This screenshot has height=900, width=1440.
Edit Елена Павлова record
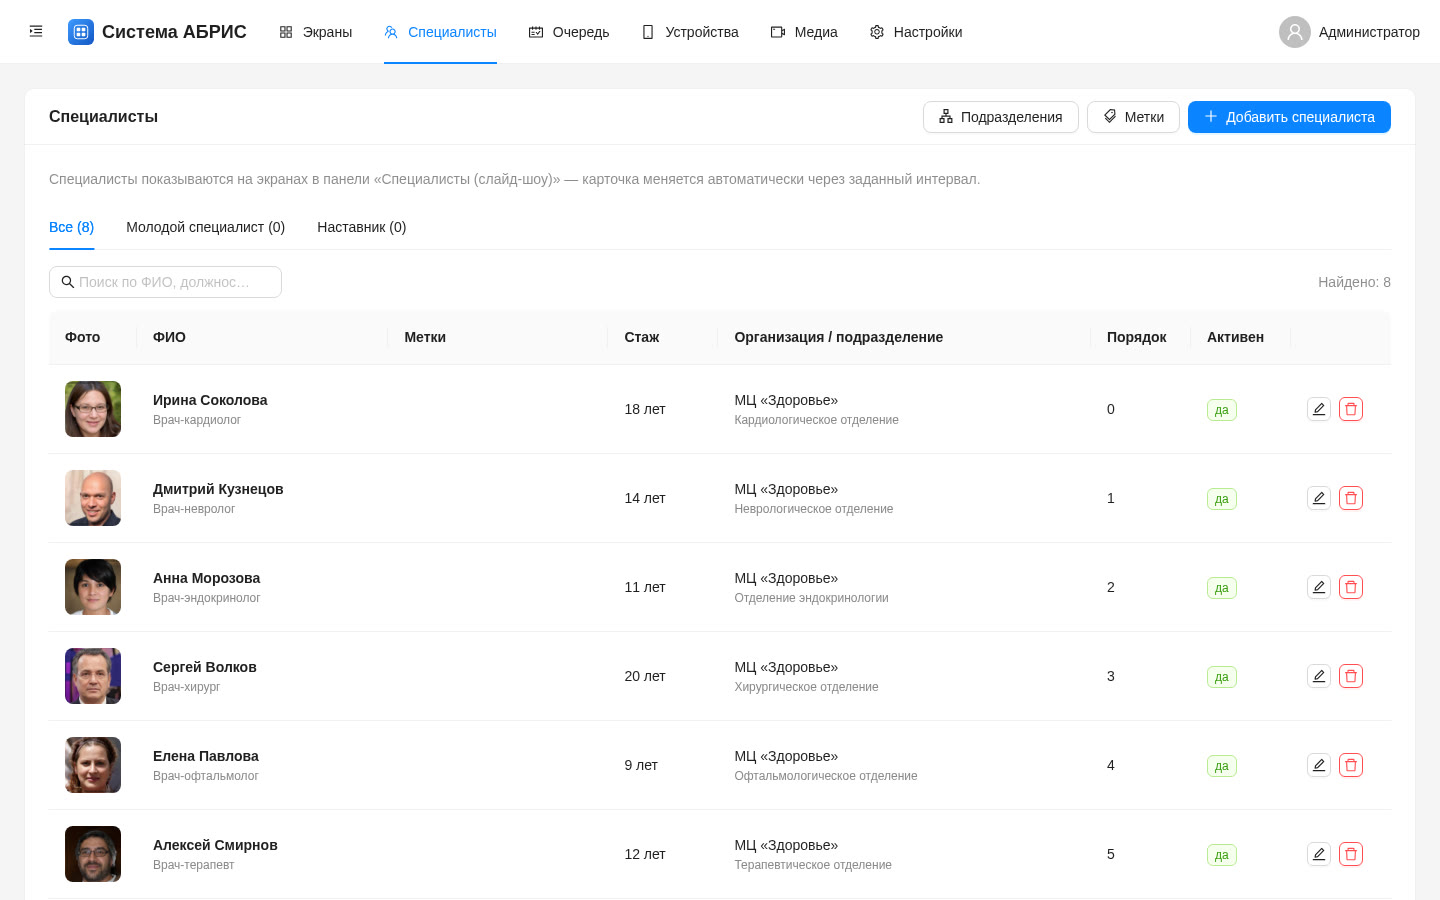click(1319, 765)
